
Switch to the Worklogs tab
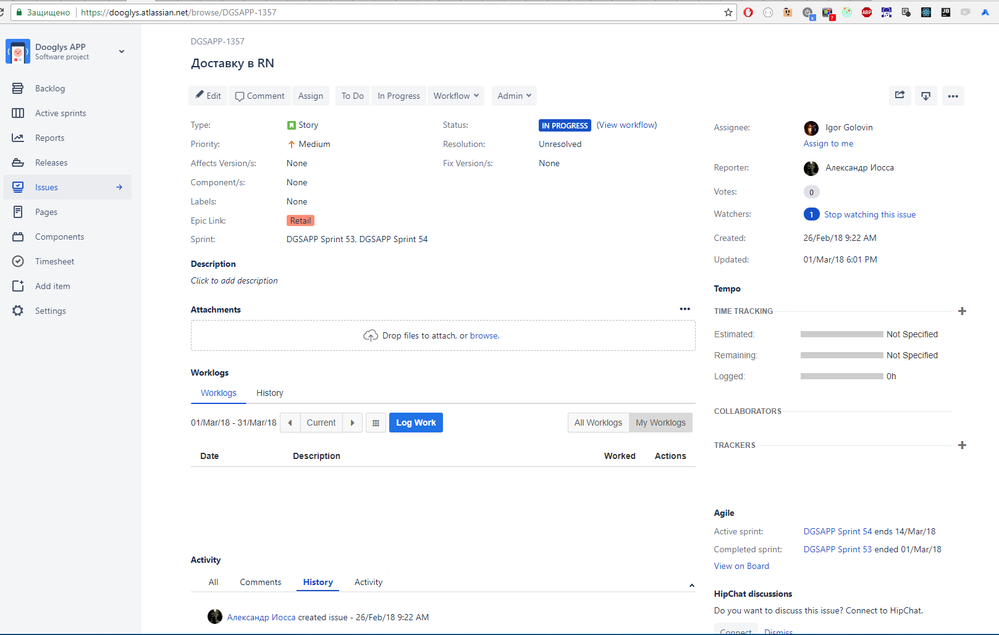click(219, 393)
